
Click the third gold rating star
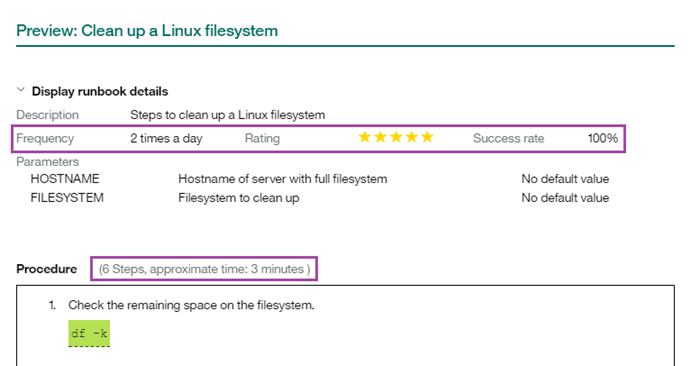coord(396,137)
